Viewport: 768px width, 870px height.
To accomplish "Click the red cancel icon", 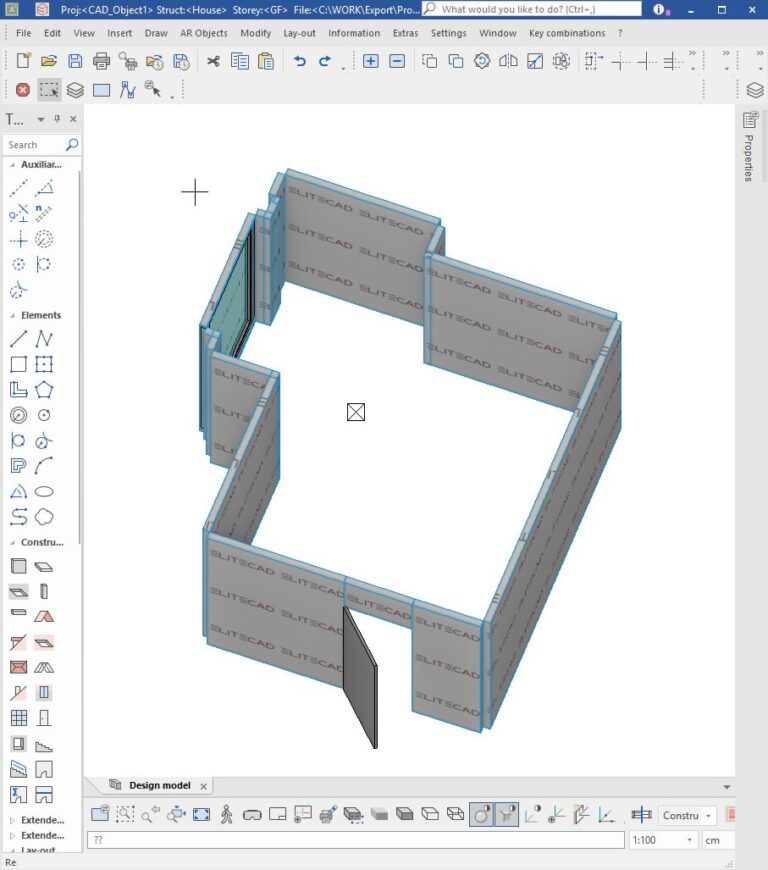I will click(x=23, y=89).
